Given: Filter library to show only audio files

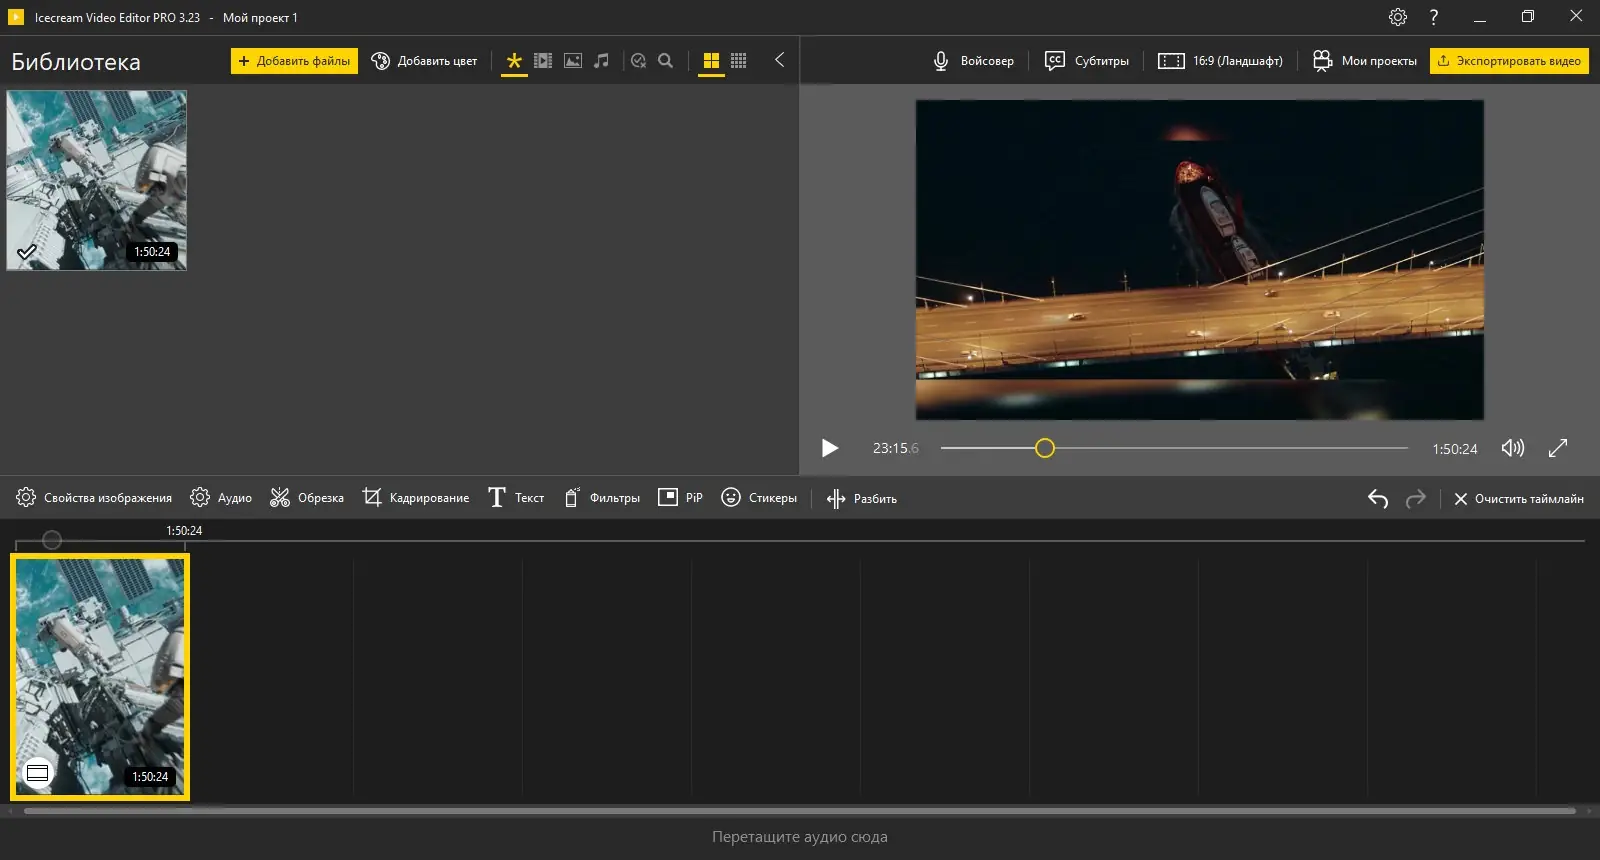Looking at the screenshot, I should pos(601,61).
